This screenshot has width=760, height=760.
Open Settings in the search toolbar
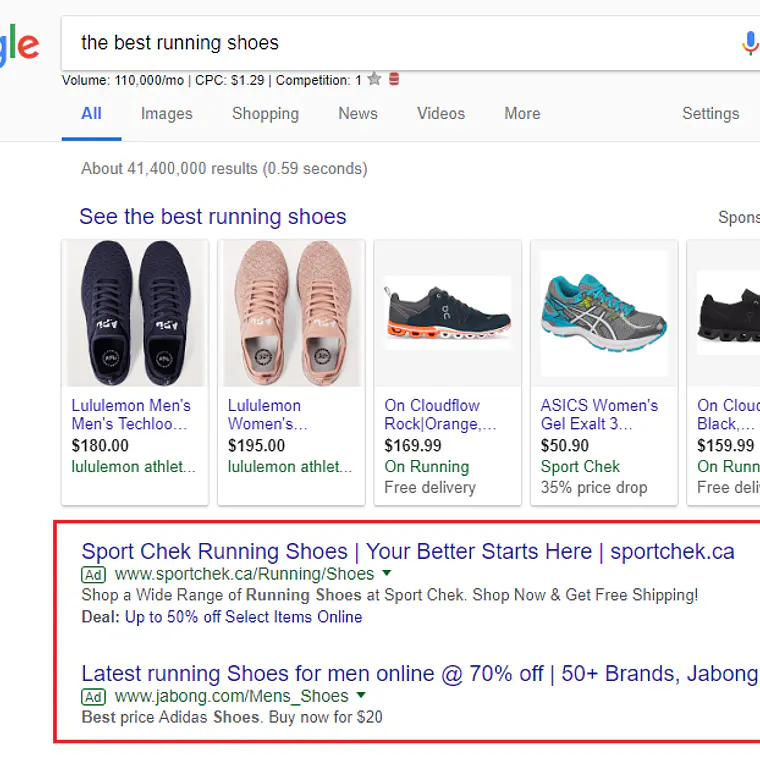coord(711,113)
